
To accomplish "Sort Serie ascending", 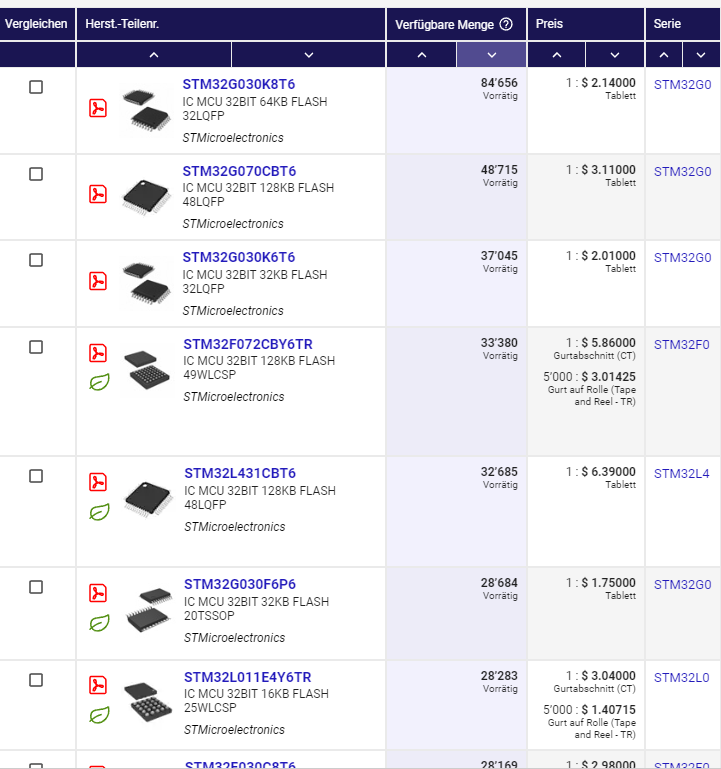I will point(664,54).
